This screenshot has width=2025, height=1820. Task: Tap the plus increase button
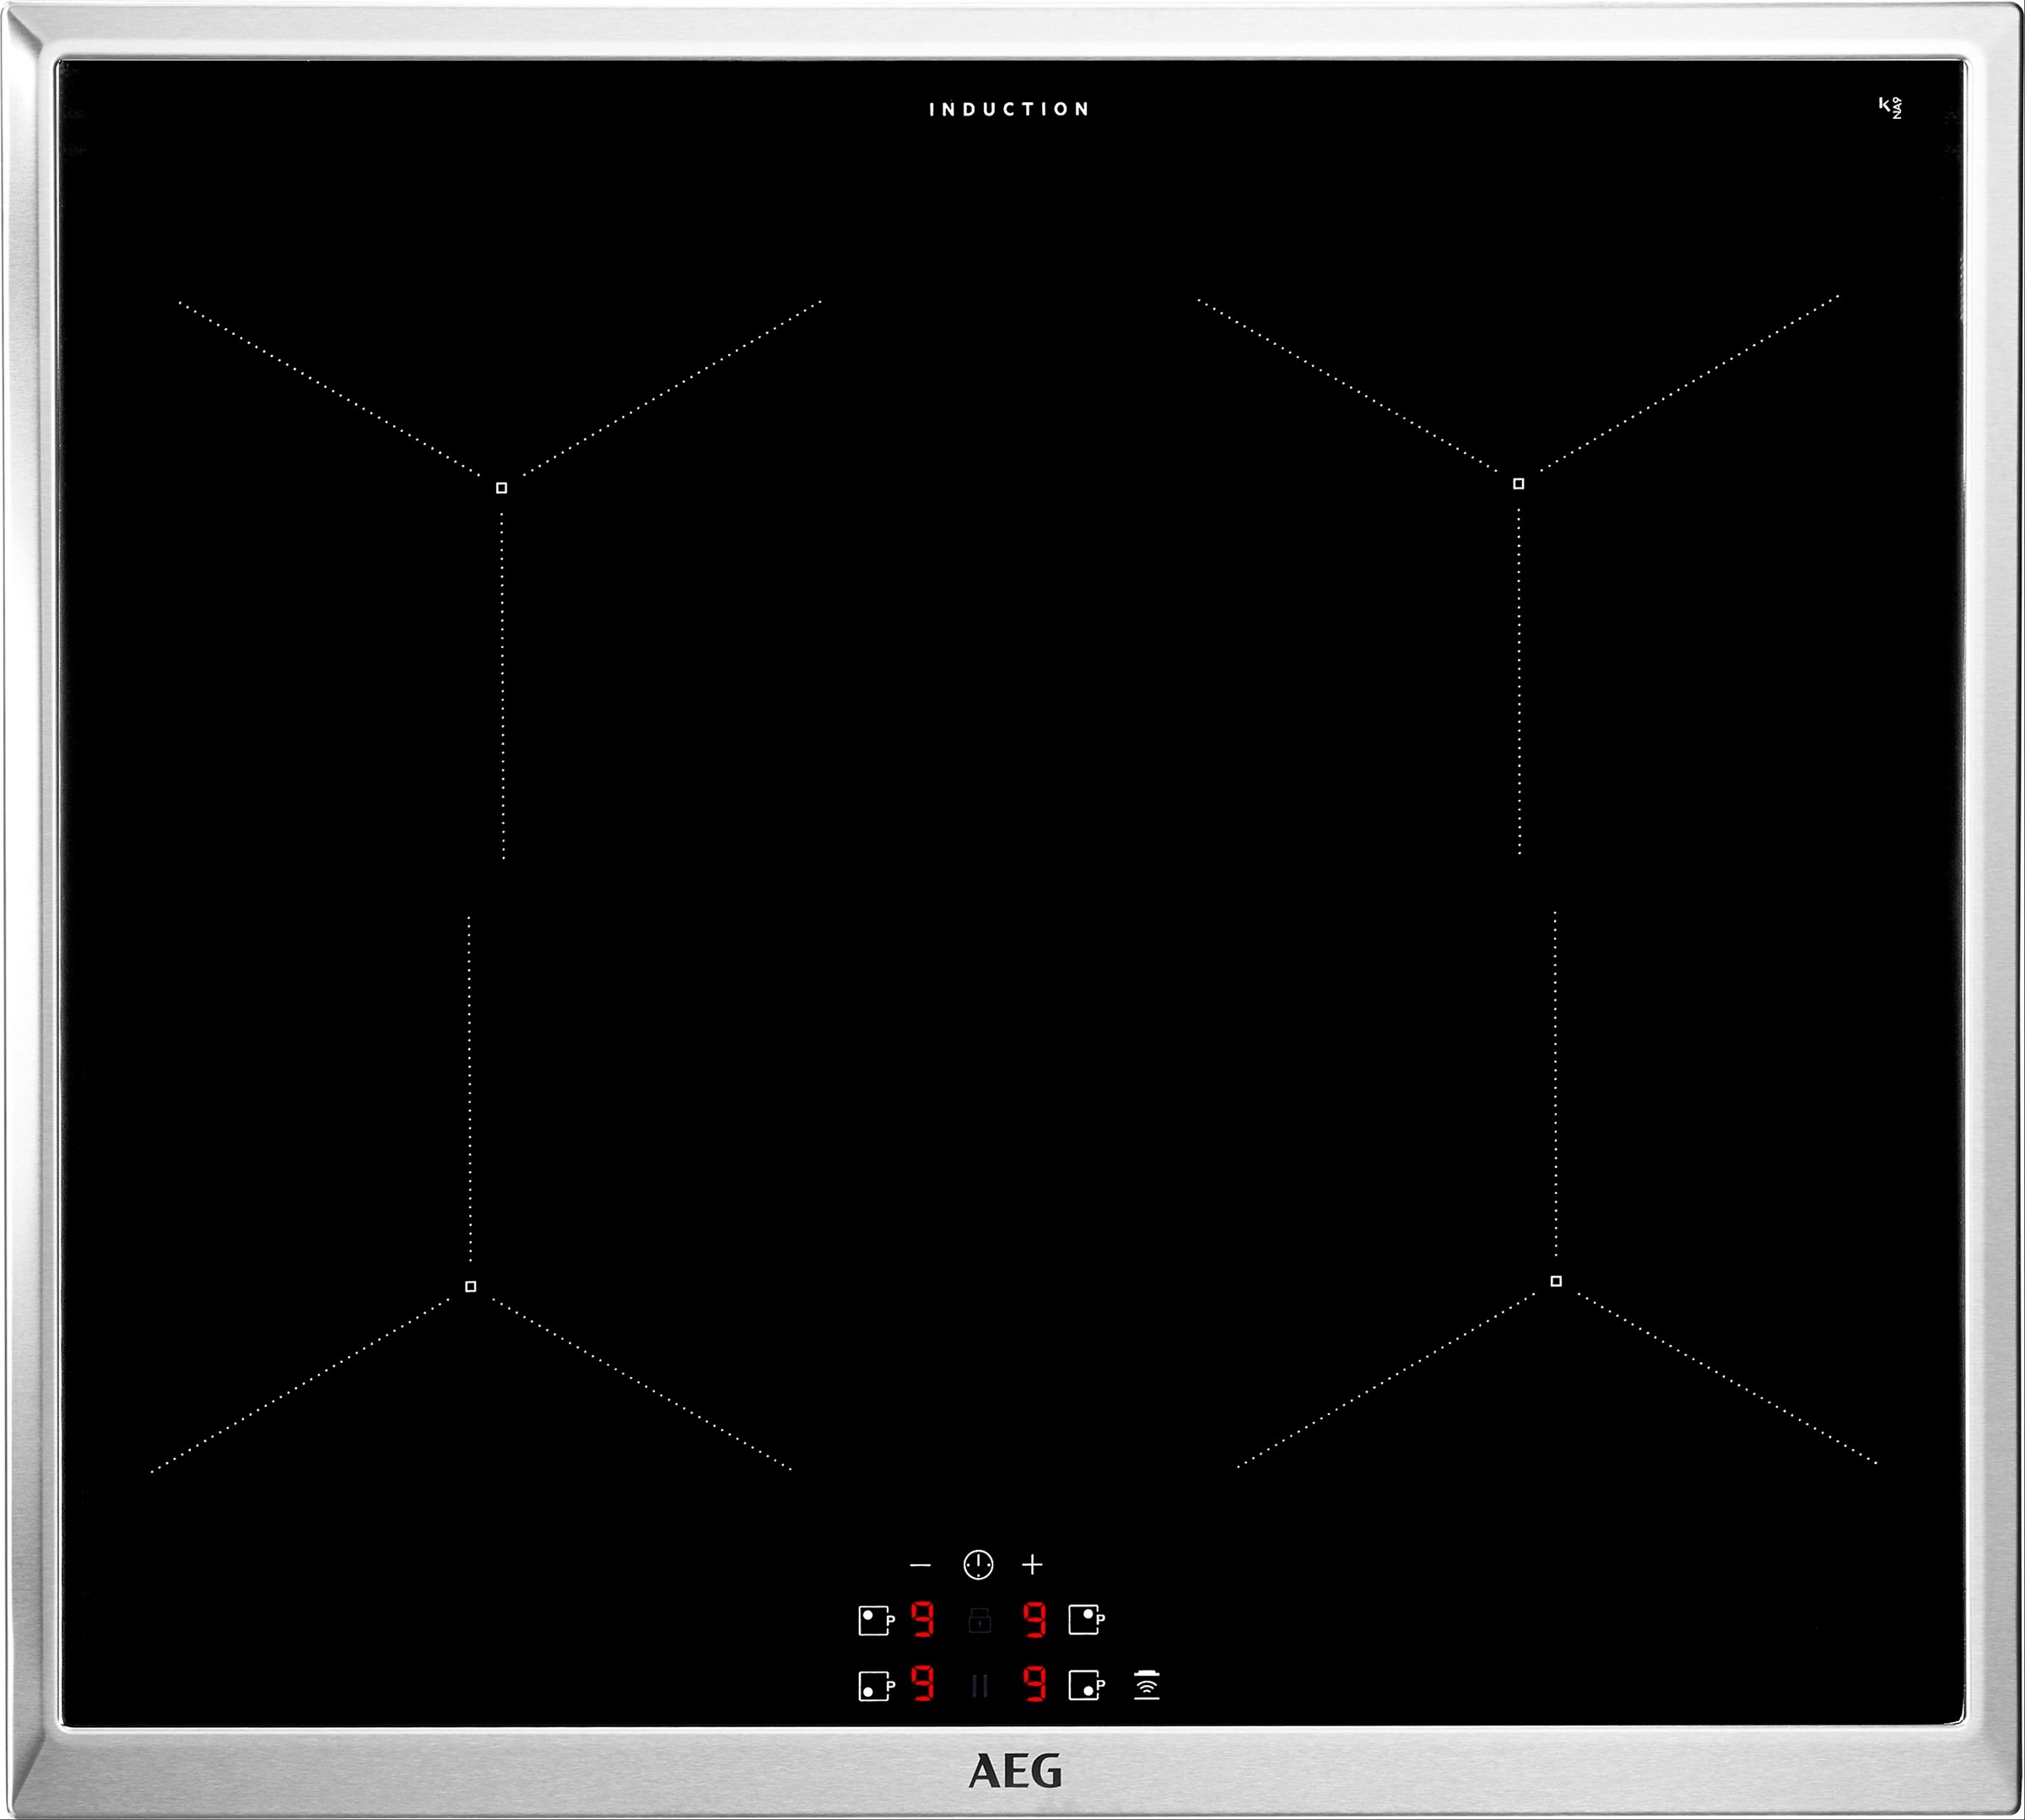click(1033, 1564)
